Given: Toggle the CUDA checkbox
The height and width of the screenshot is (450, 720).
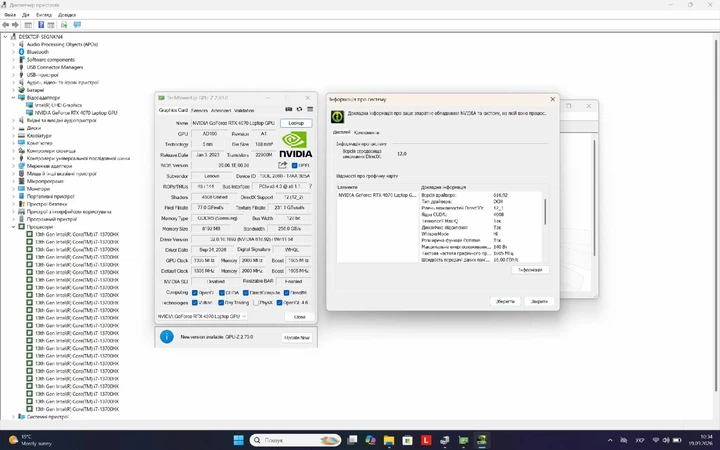Looking at the screenshot, I should pos(222,292).
